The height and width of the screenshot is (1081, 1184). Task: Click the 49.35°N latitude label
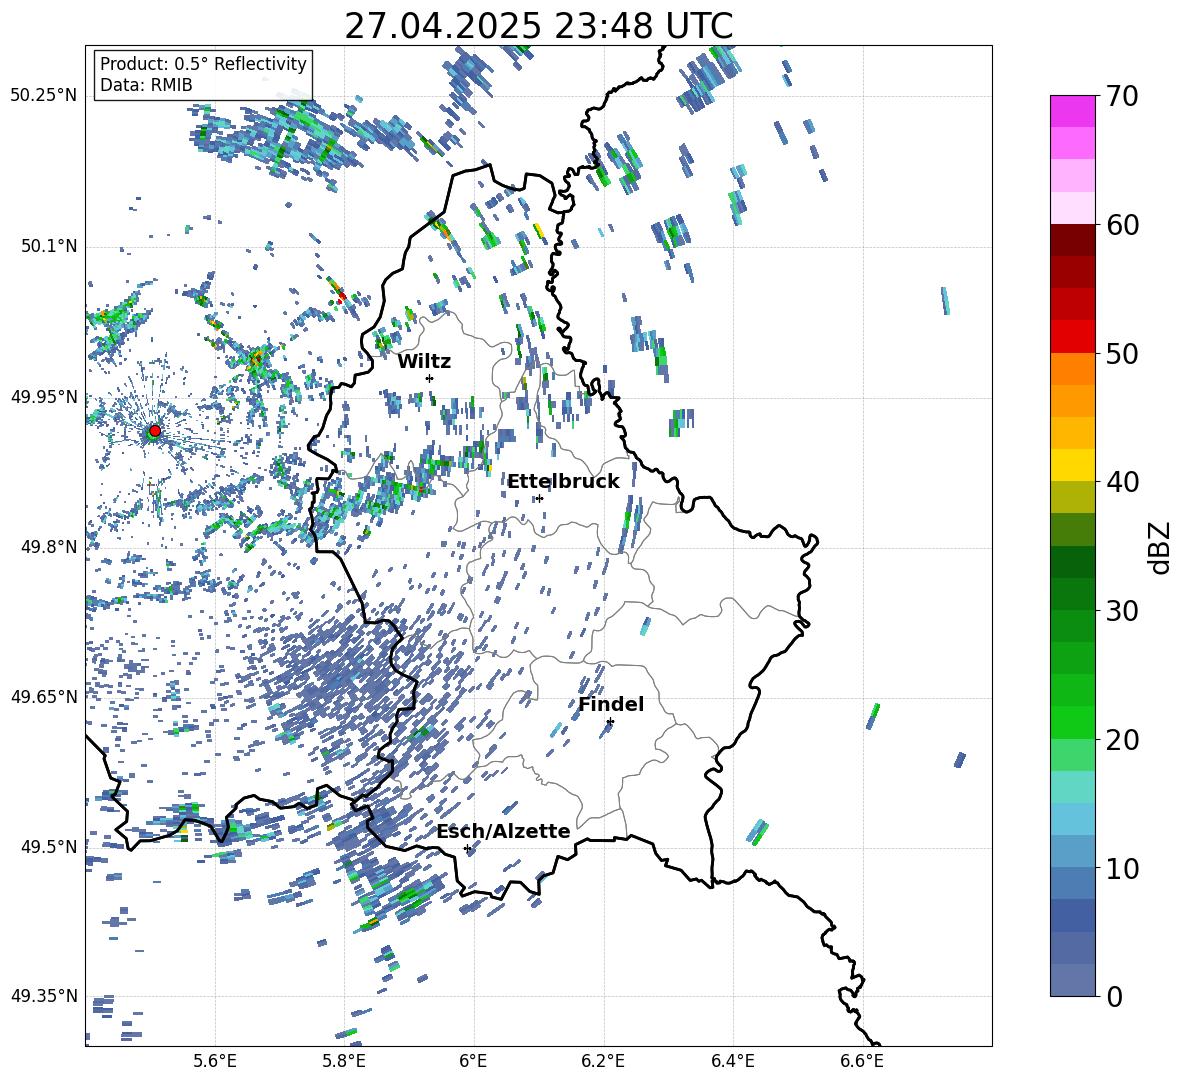tap(43, 996)
